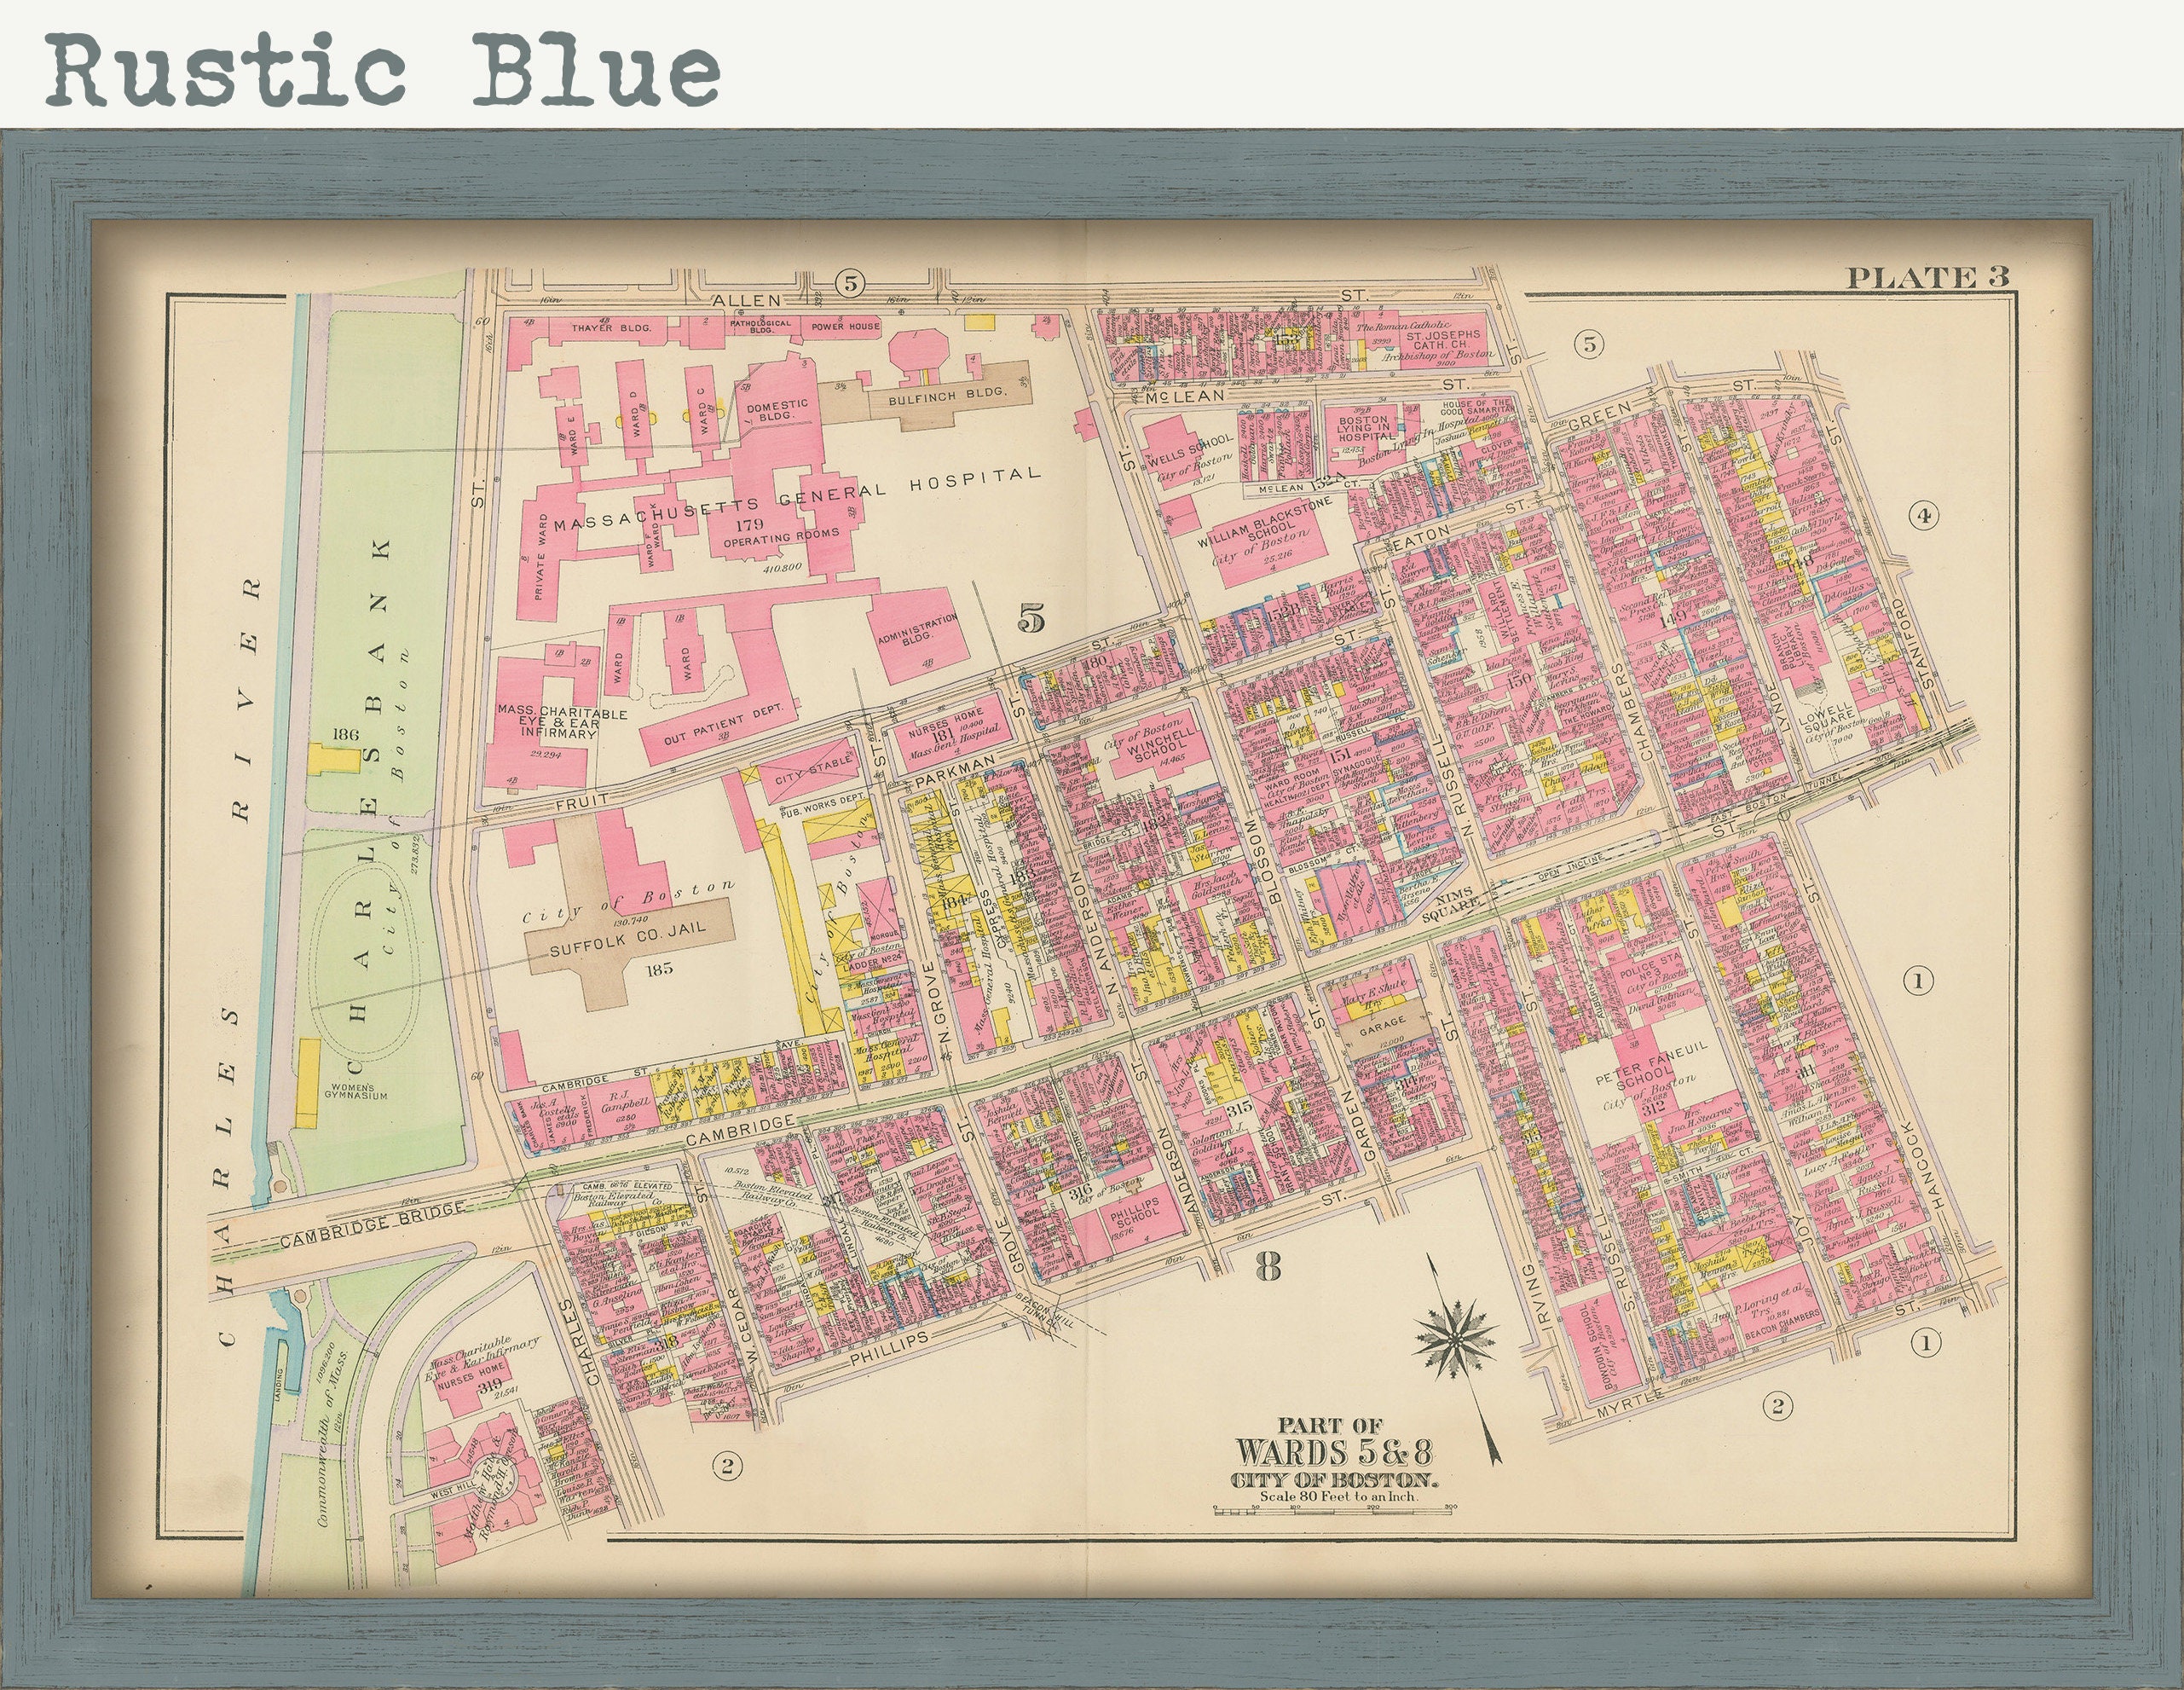Click the 'POWER HOUSE' label

(846, 326)
